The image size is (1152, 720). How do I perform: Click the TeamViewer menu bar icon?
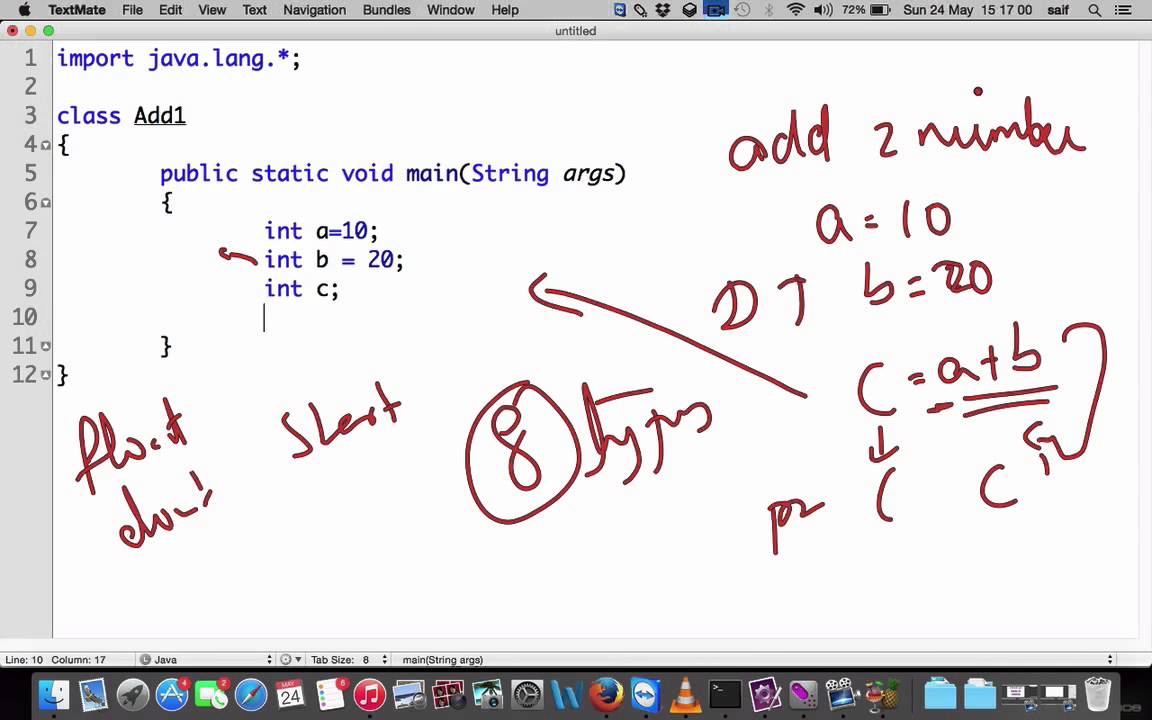[x=619, y=10]
